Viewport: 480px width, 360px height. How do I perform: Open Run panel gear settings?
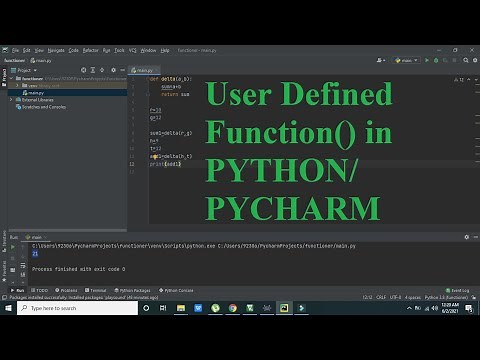click(467, 237)
